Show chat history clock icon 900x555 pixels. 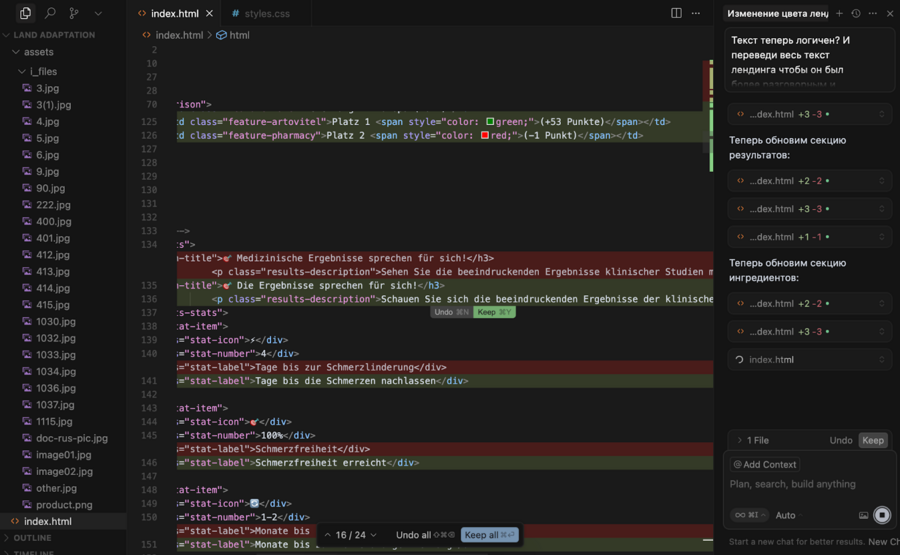[856, 13]
